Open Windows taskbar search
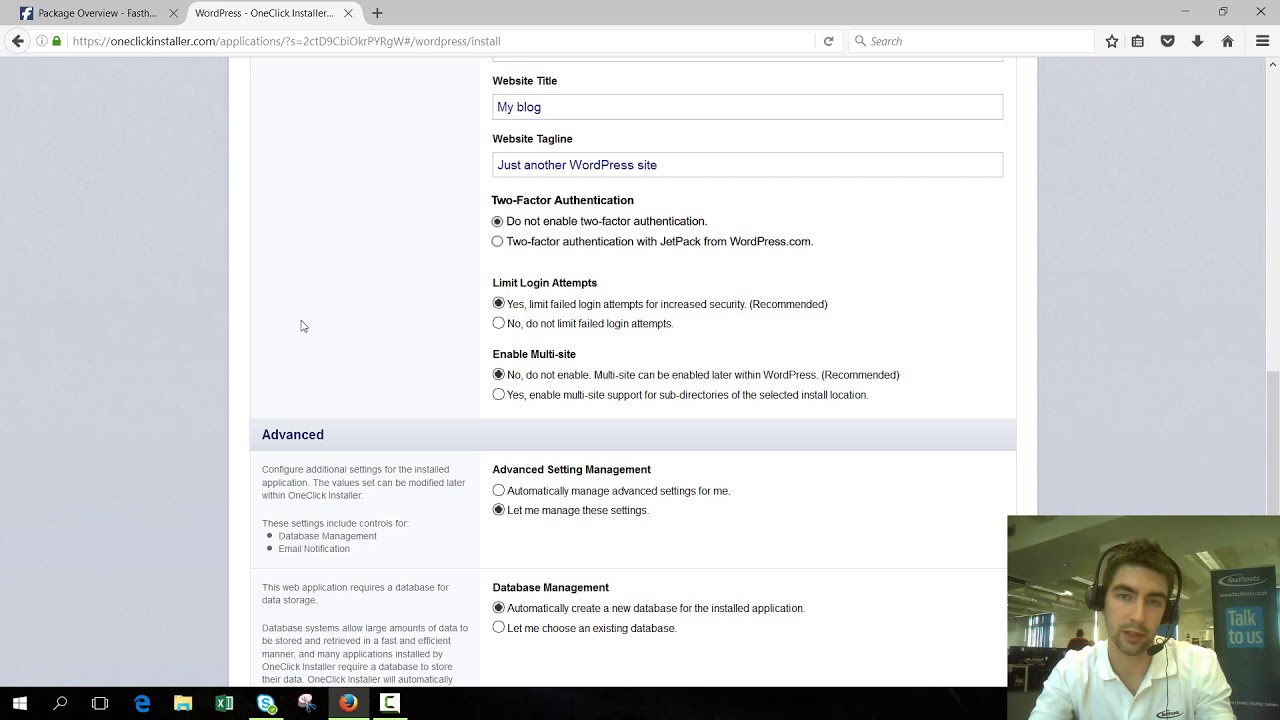 pos(60,703)
